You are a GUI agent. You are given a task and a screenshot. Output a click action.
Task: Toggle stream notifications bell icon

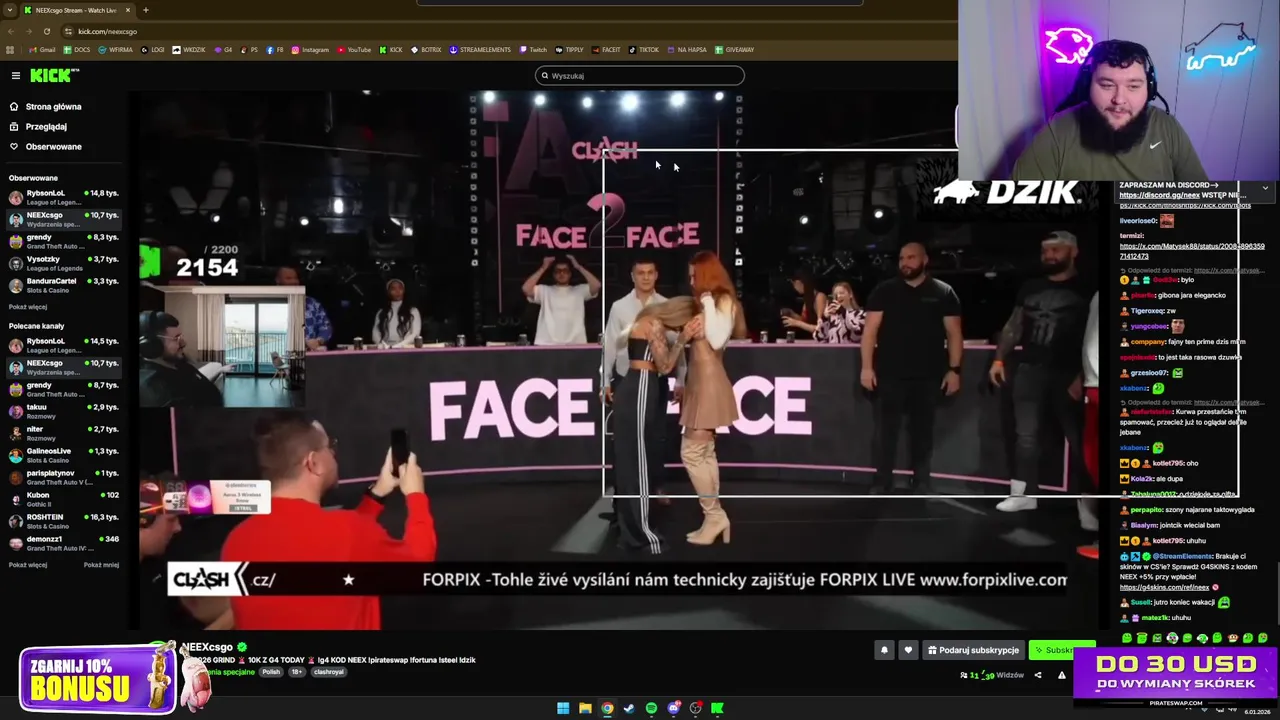tap(884, 650)
